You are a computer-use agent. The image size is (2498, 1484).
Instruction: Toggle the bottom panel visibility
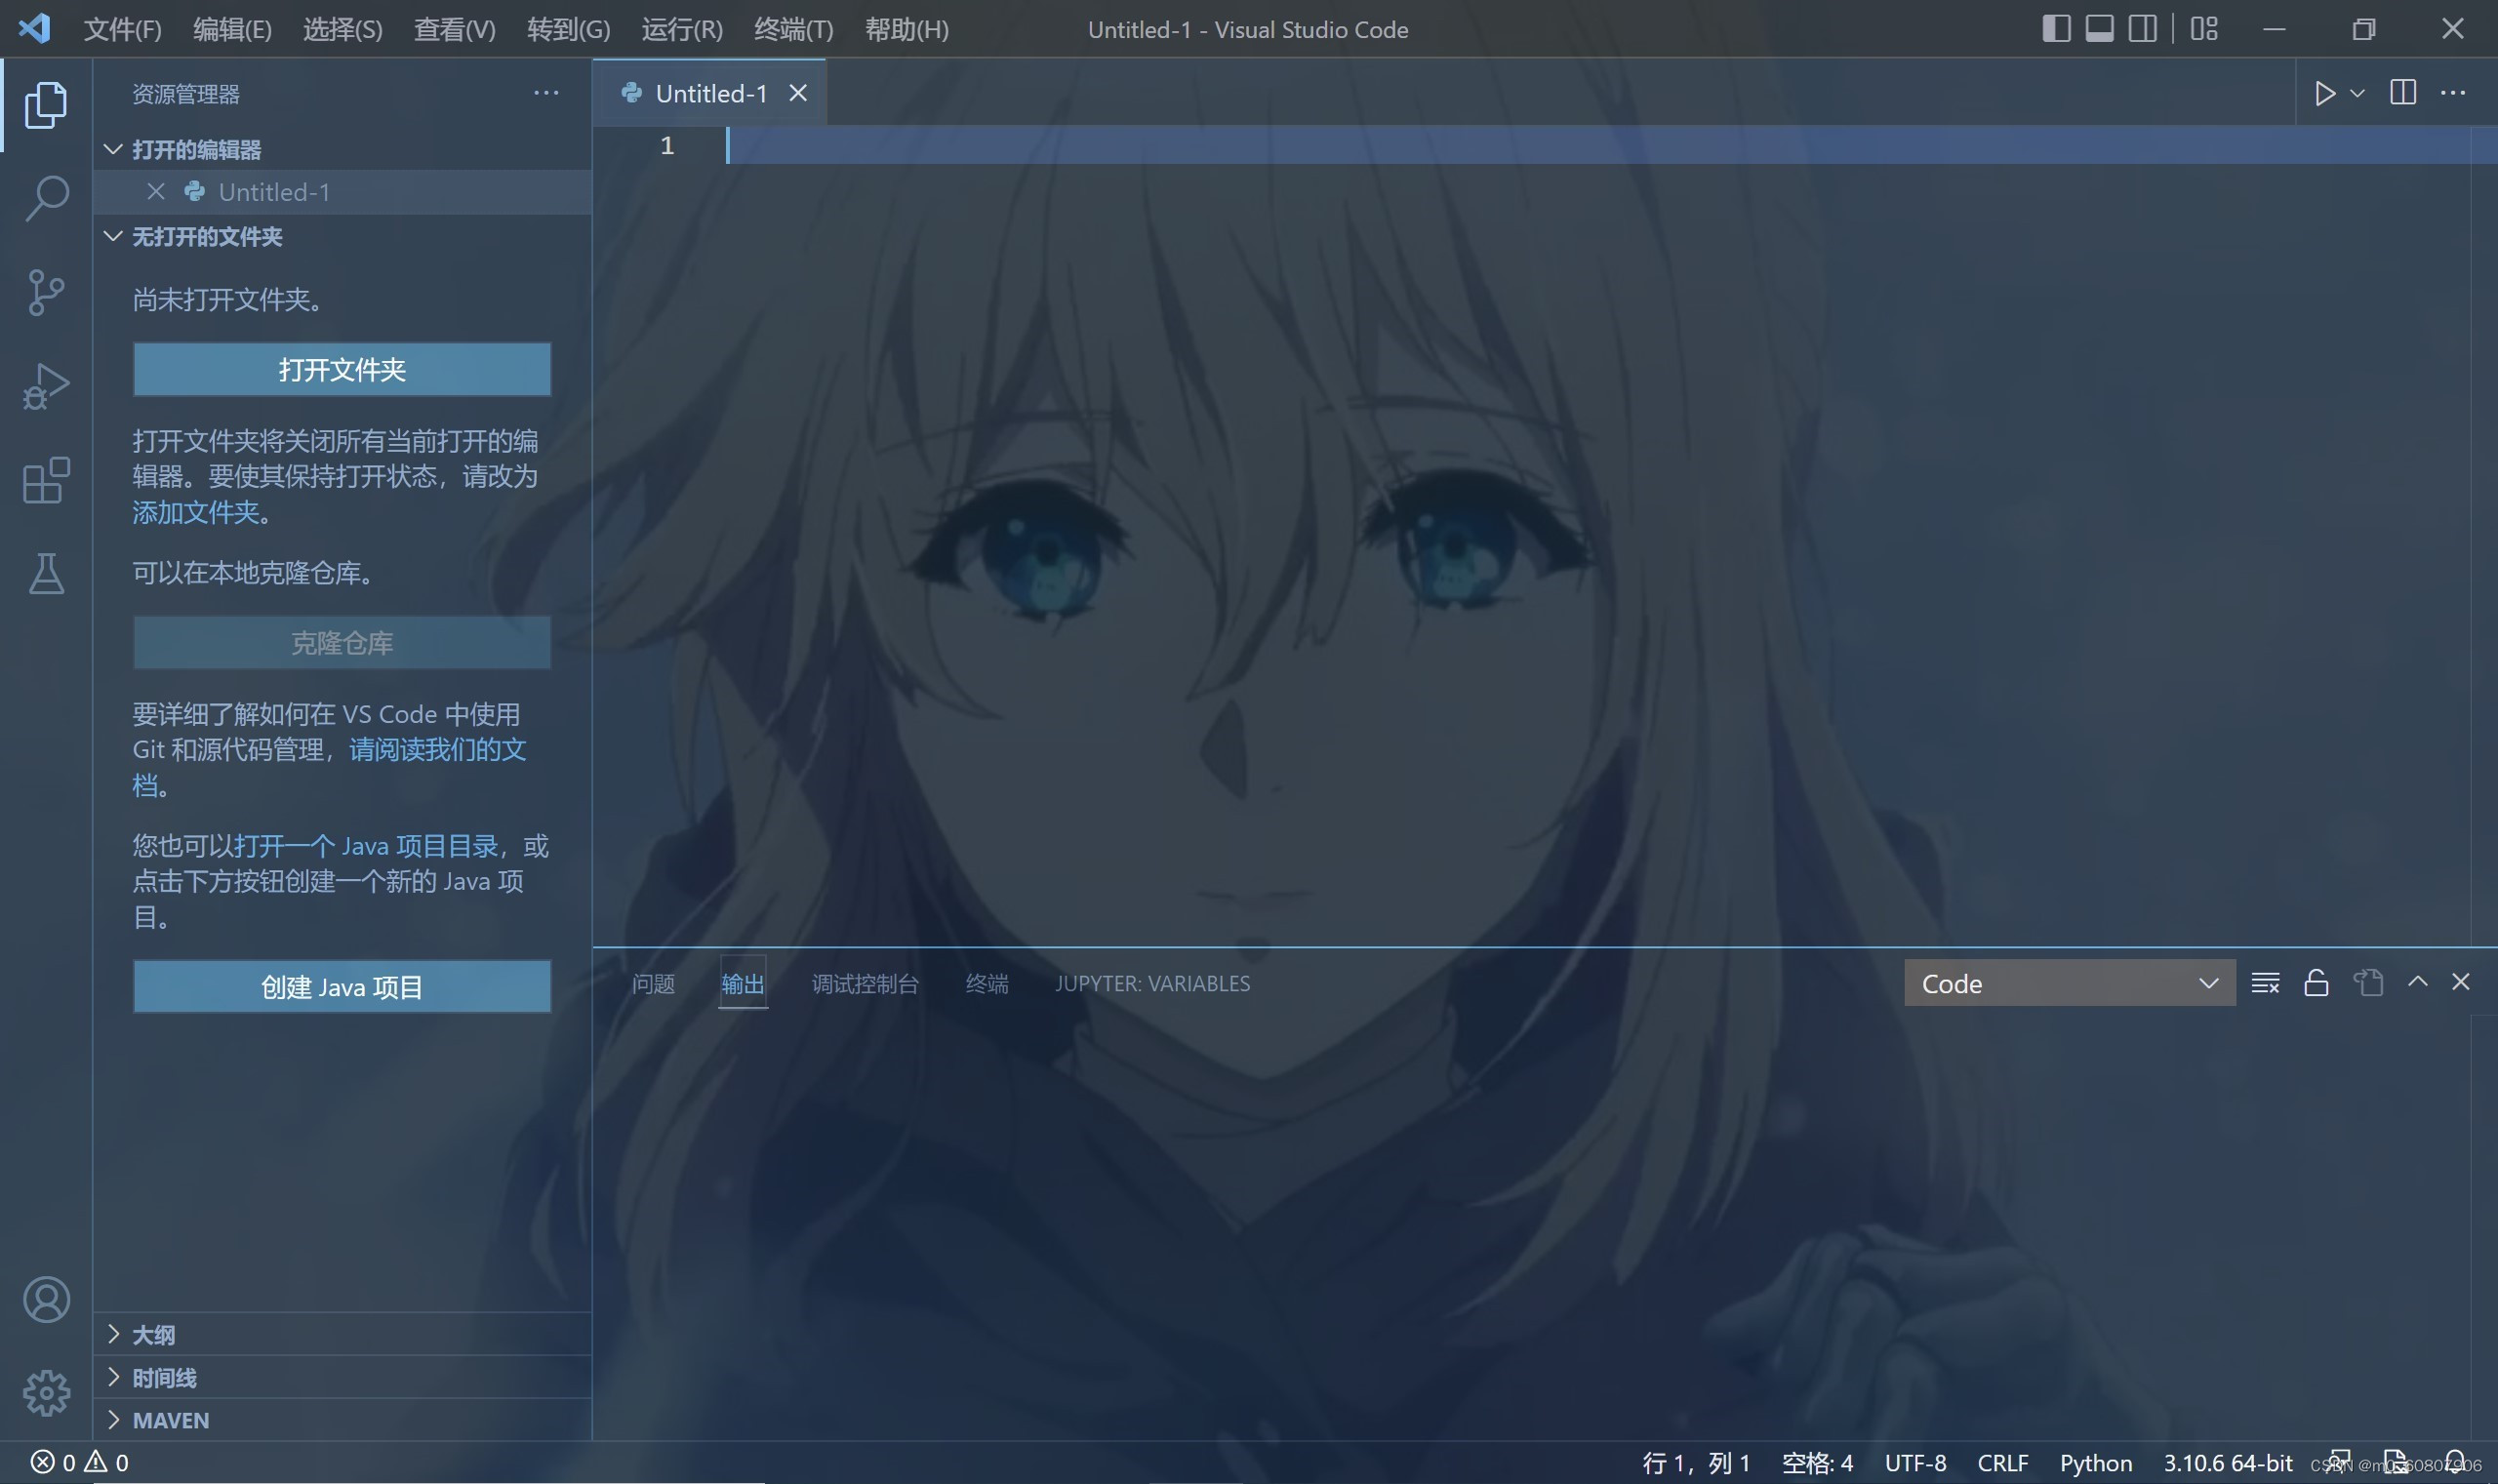(x=2099, y=29)
